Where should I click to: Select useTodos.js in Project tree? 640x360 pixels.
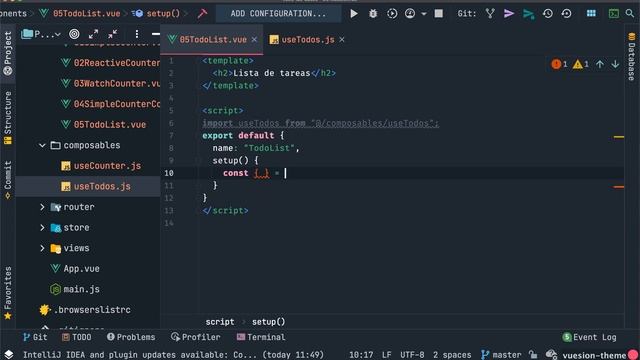point(96,187)
